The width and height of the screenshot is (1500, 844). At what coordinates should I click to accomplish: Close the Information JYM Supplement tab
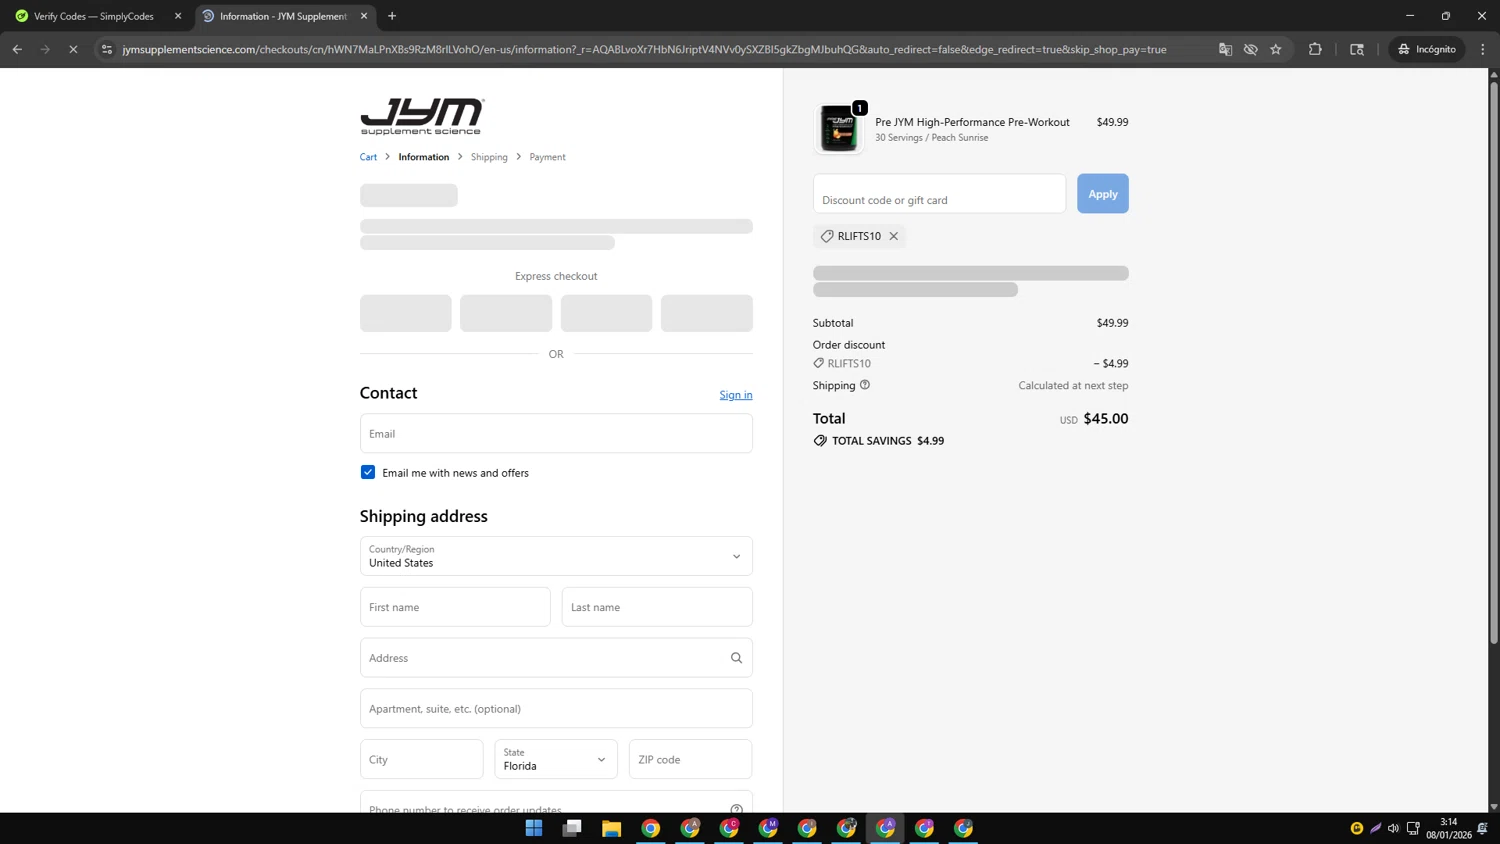(x=364, y=16)
